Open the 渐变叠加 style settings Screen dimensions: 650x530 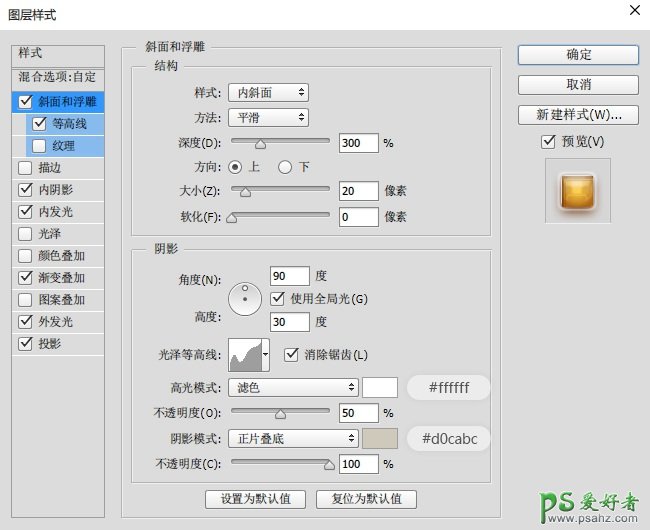(61, 278)
